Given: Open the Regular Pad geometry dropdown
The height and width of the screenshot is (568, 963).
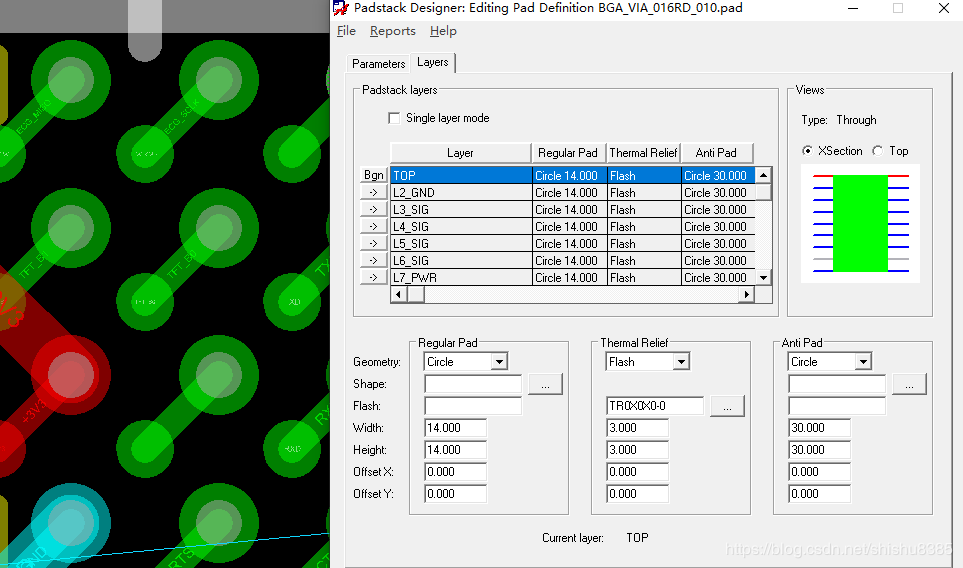Looking at the screenshot, I should 499,362.
